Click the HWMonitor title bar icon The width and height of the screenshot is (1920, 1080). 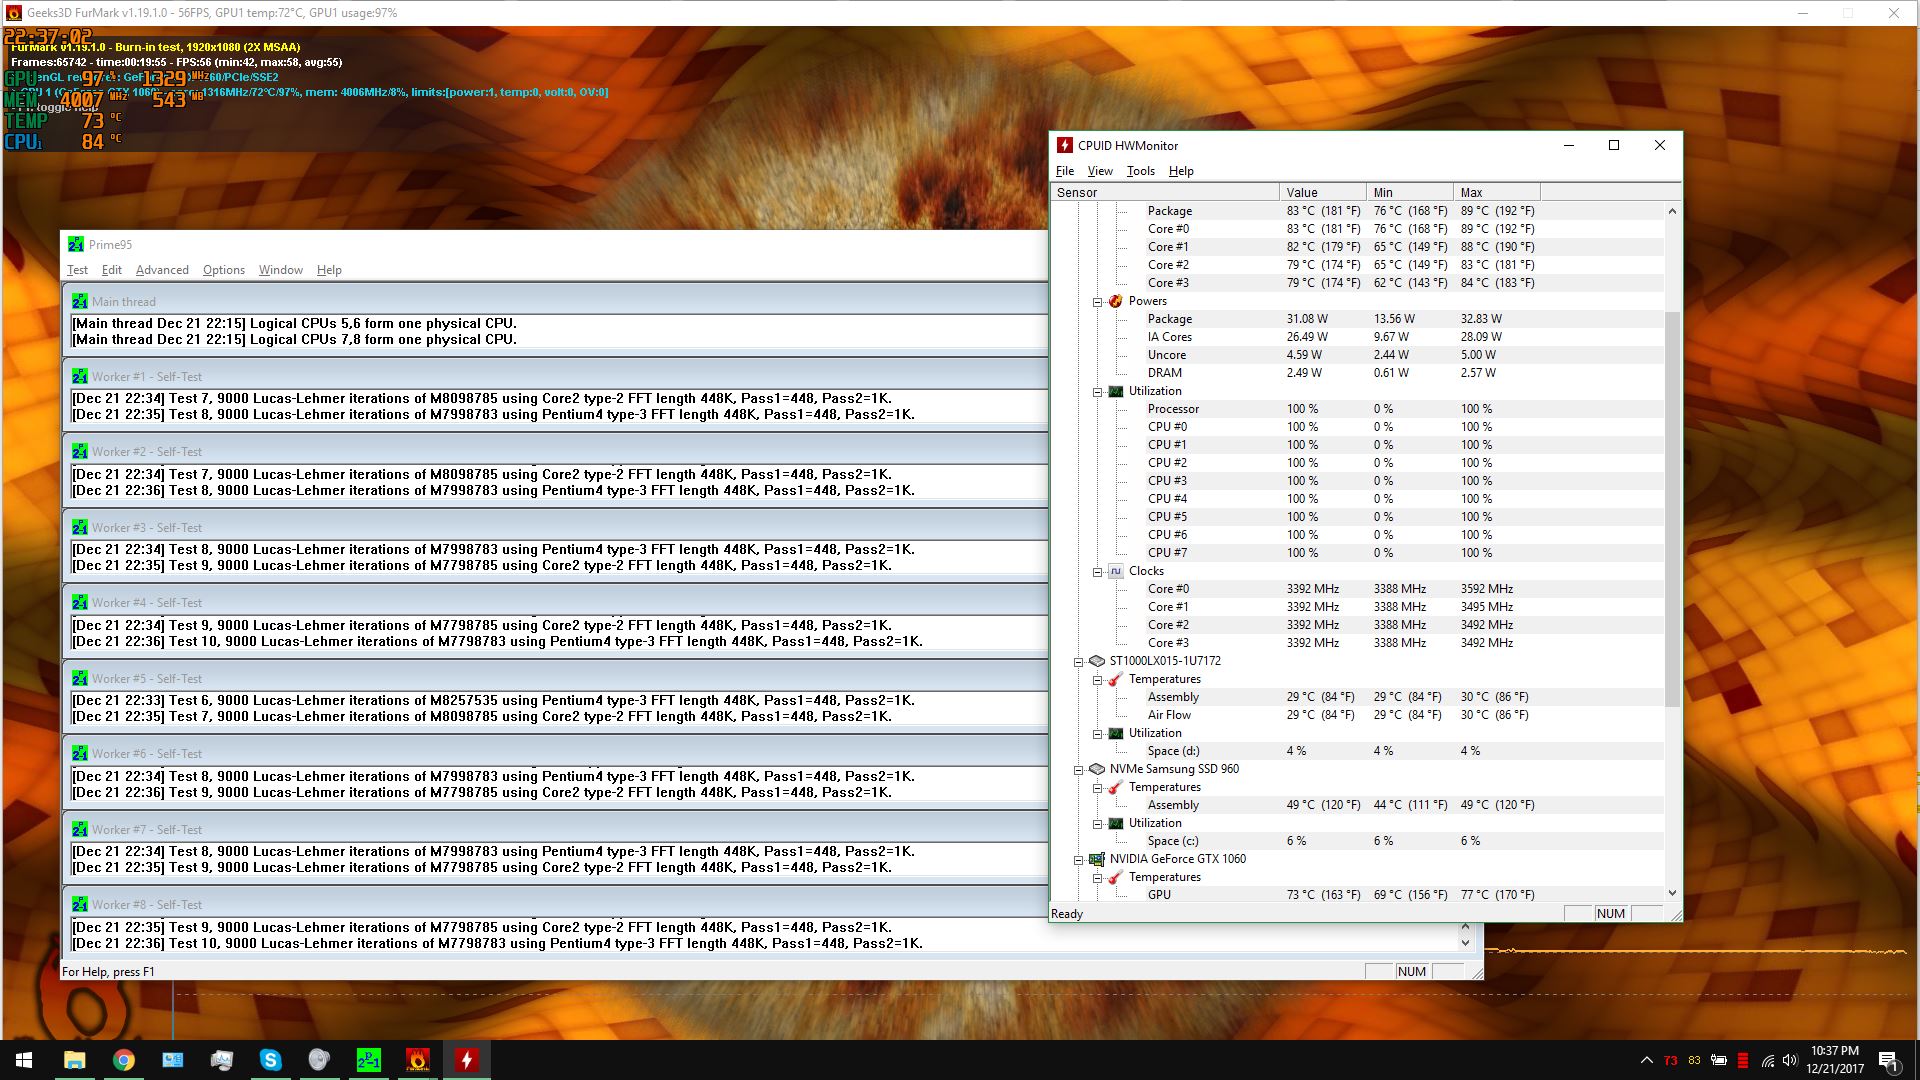[x=1065, y=145]
